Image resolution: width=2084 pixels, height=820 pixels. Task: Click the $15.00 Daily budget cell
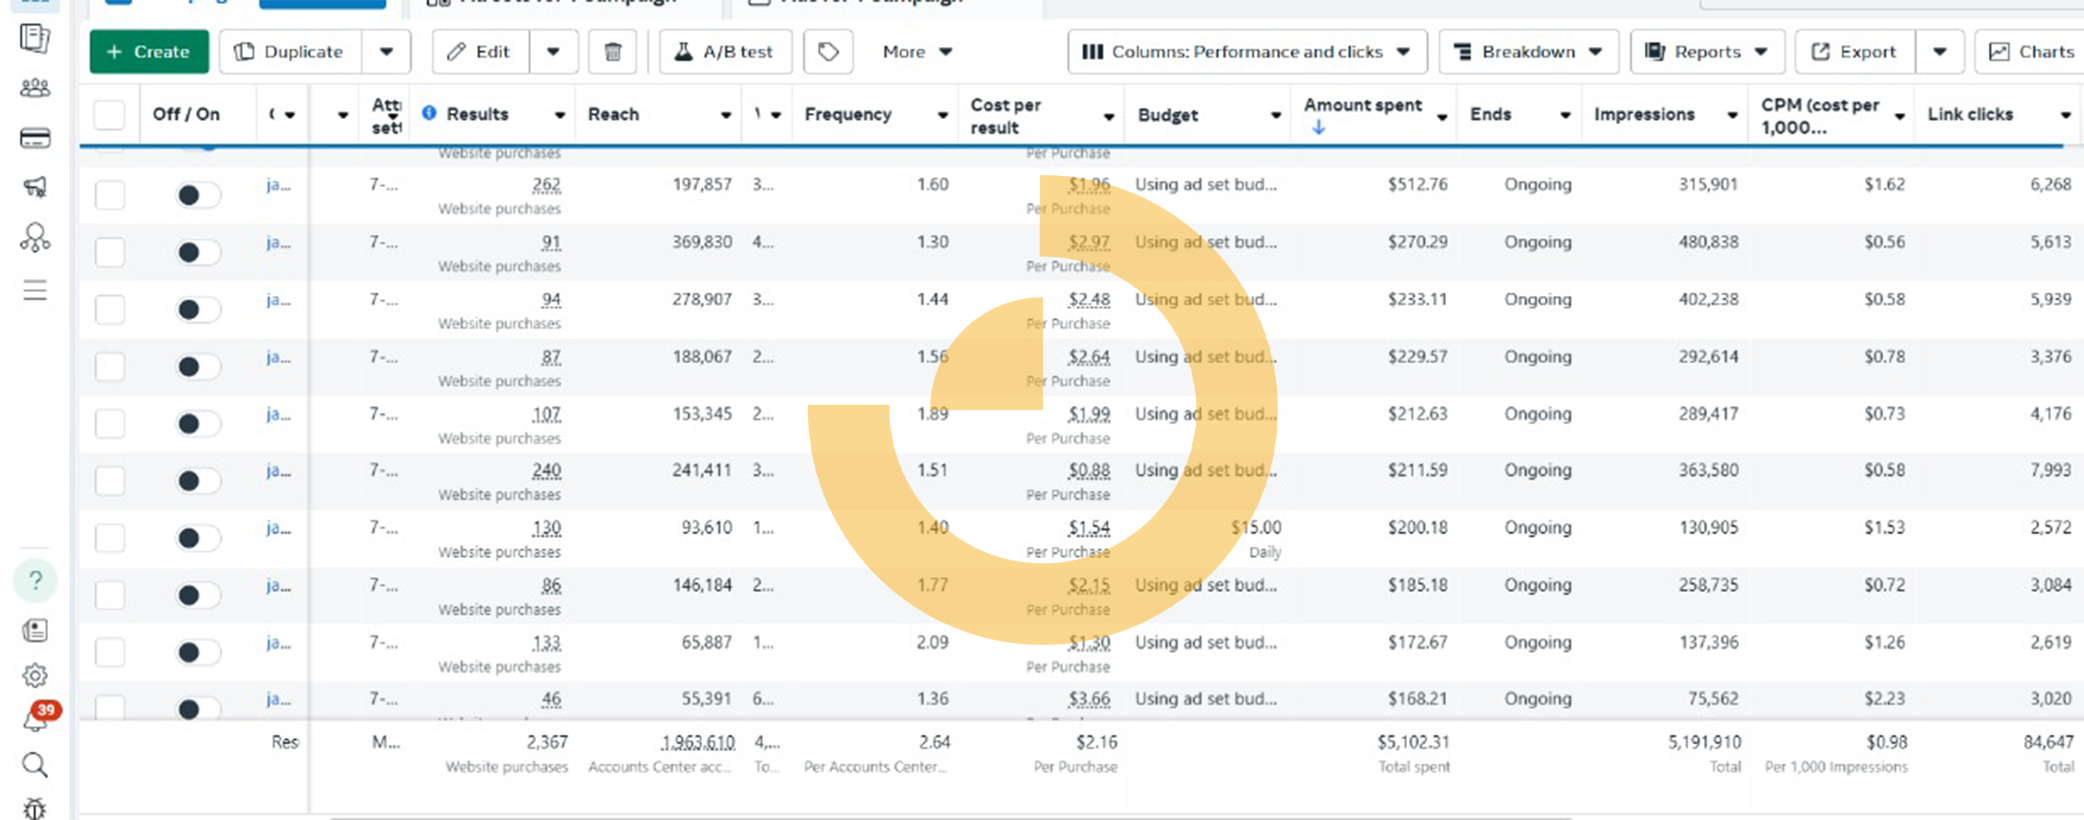[x=1255, y=538]
